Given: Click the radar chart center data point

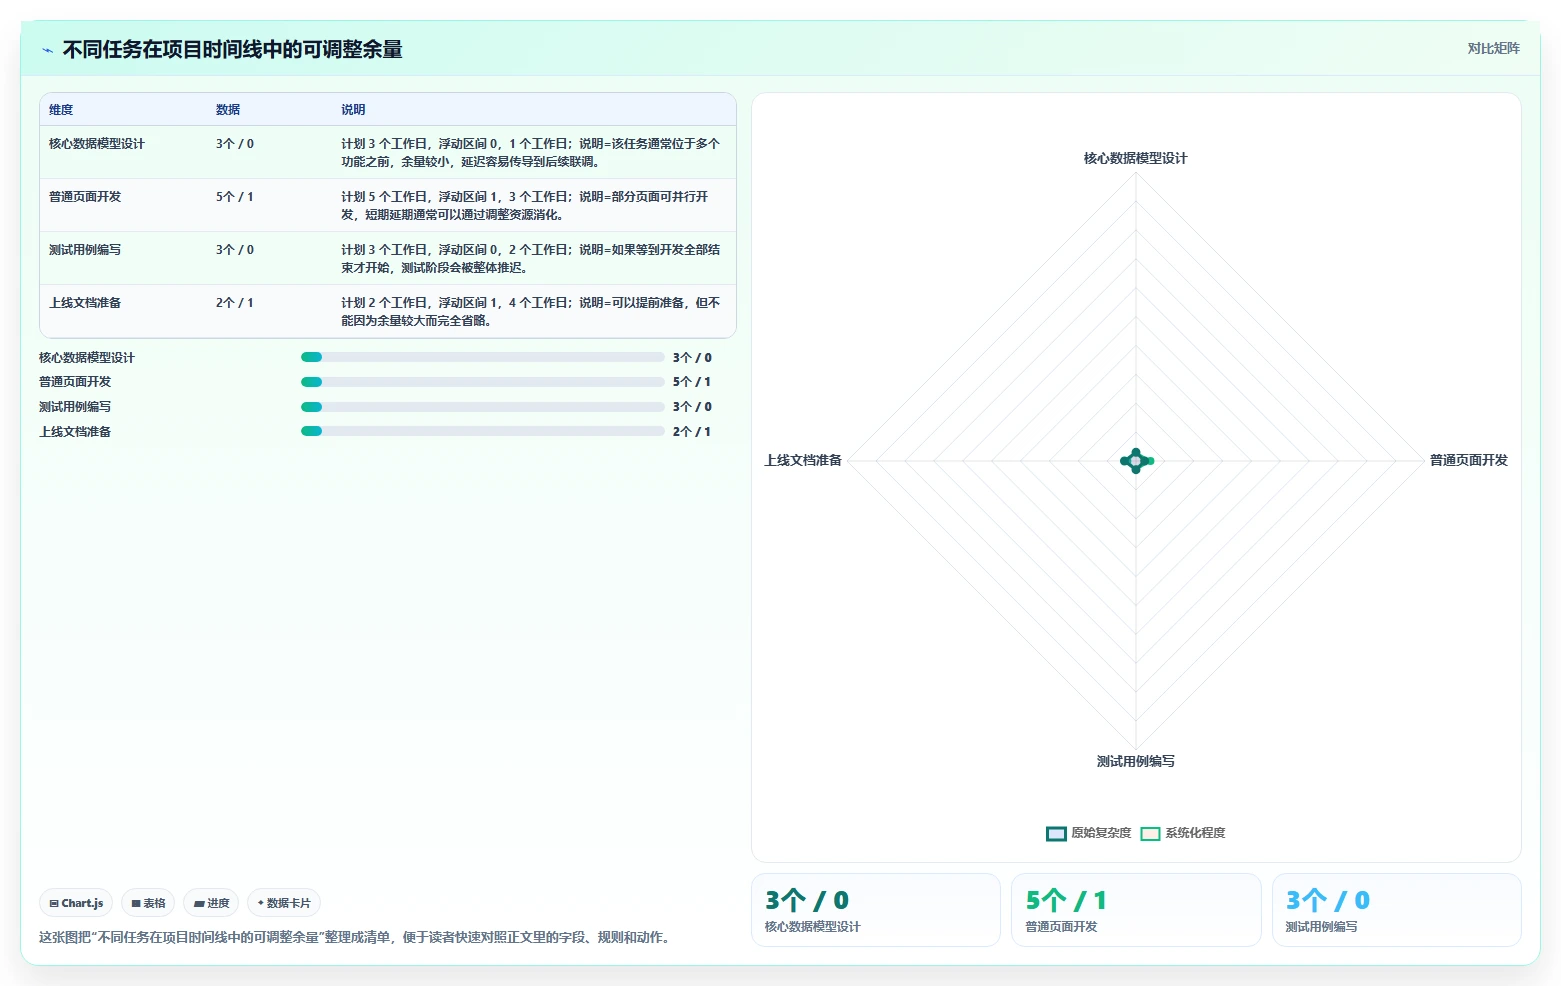Looking at the screenshot, I should point(1135,461).
